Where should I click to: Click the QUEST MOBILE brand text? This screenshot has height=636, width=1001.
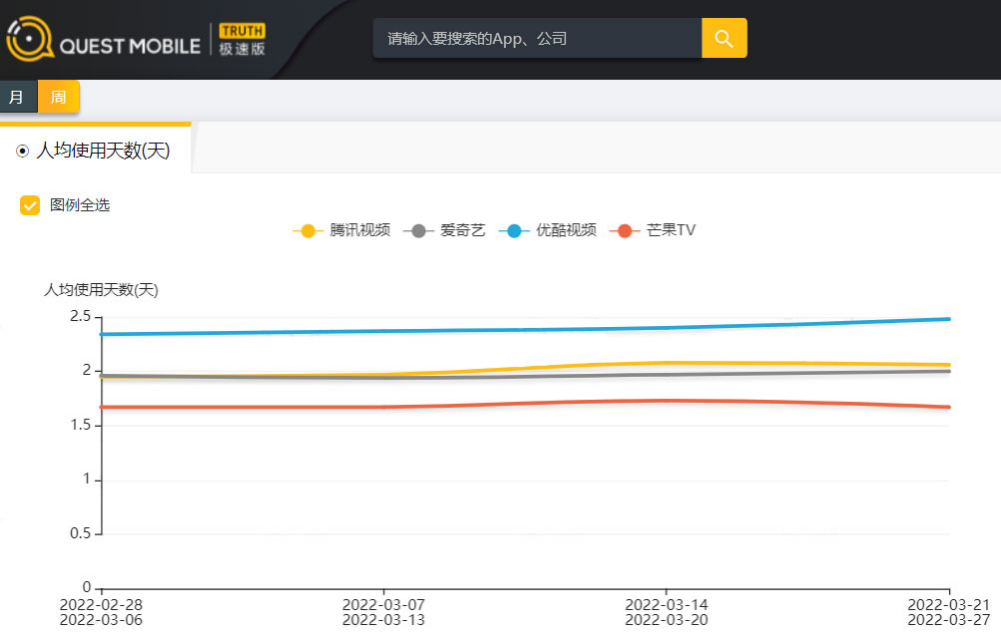click(130, 46)
